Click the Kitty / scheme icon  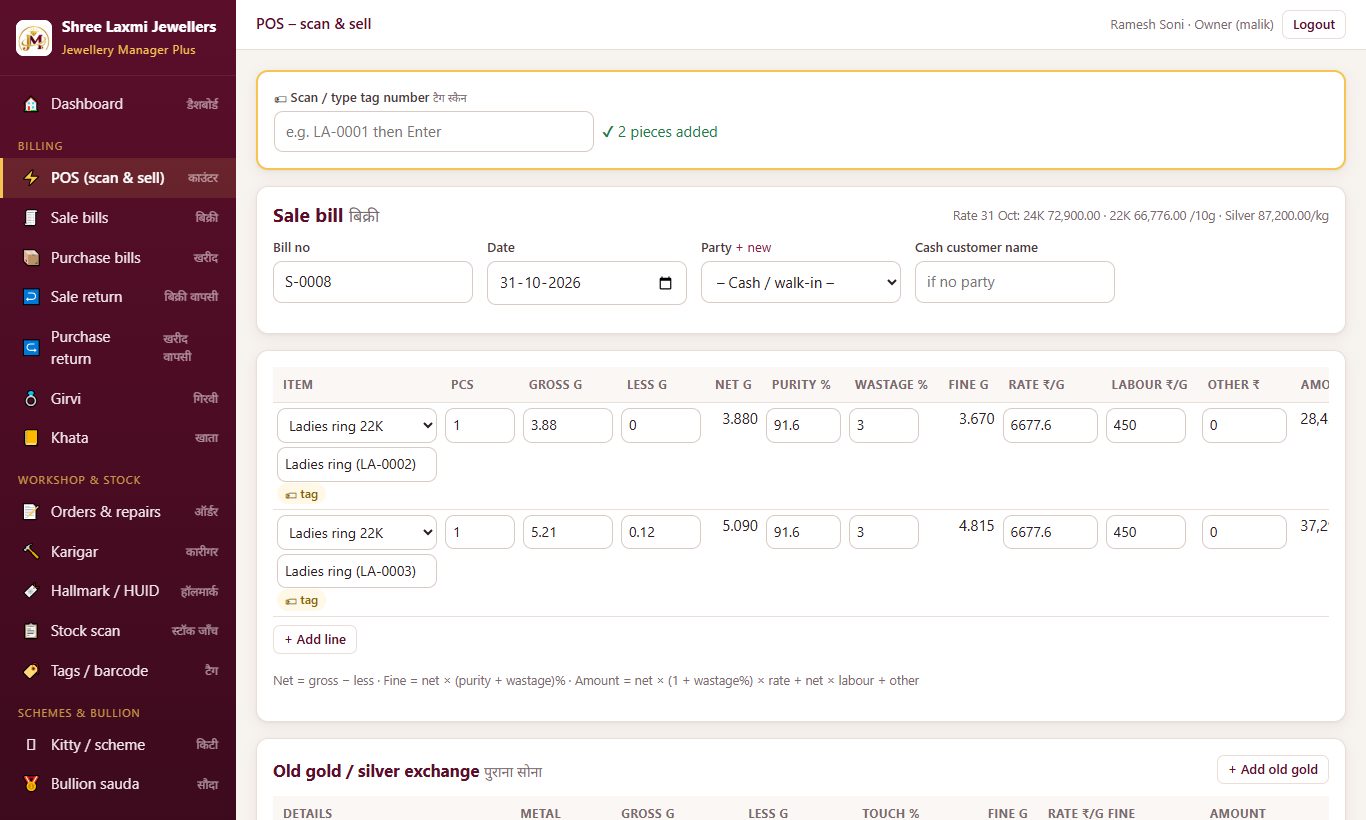(x=31, y=745)
